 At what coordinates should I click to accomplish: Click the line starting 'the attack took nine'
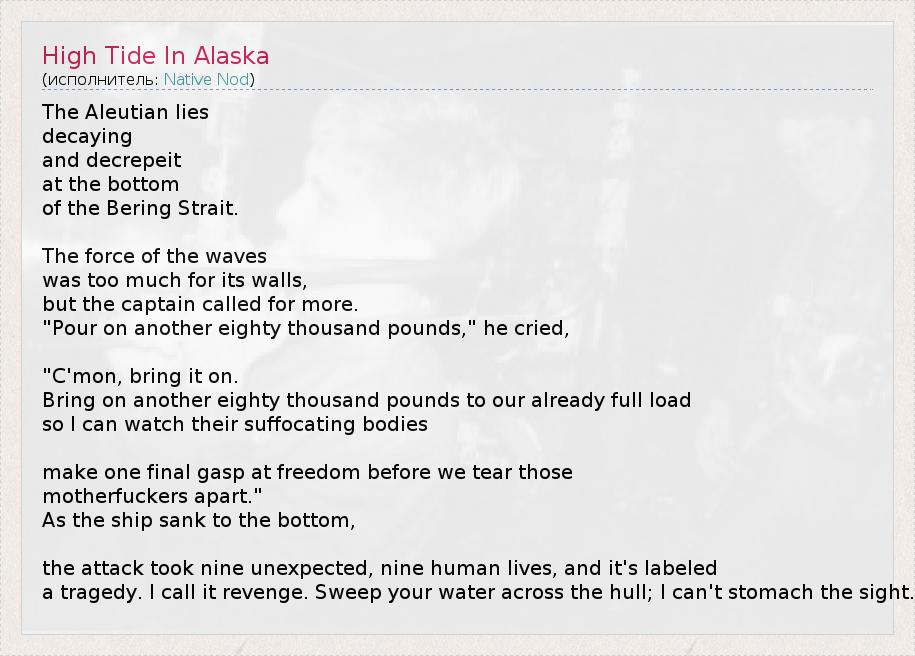379,568
